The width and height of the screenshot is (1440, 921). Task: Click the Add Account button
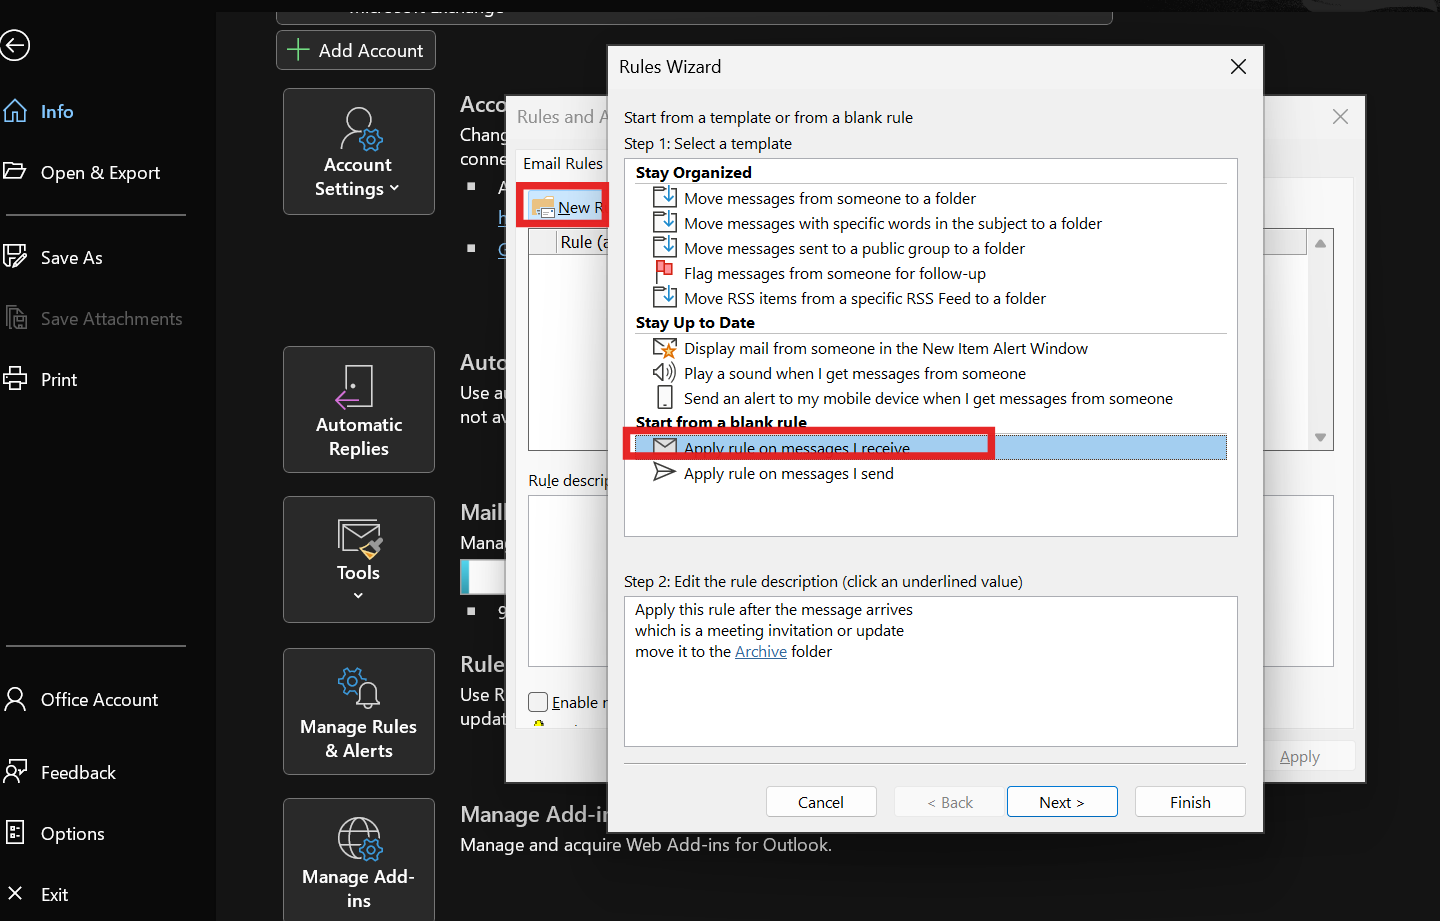(356, 50)
